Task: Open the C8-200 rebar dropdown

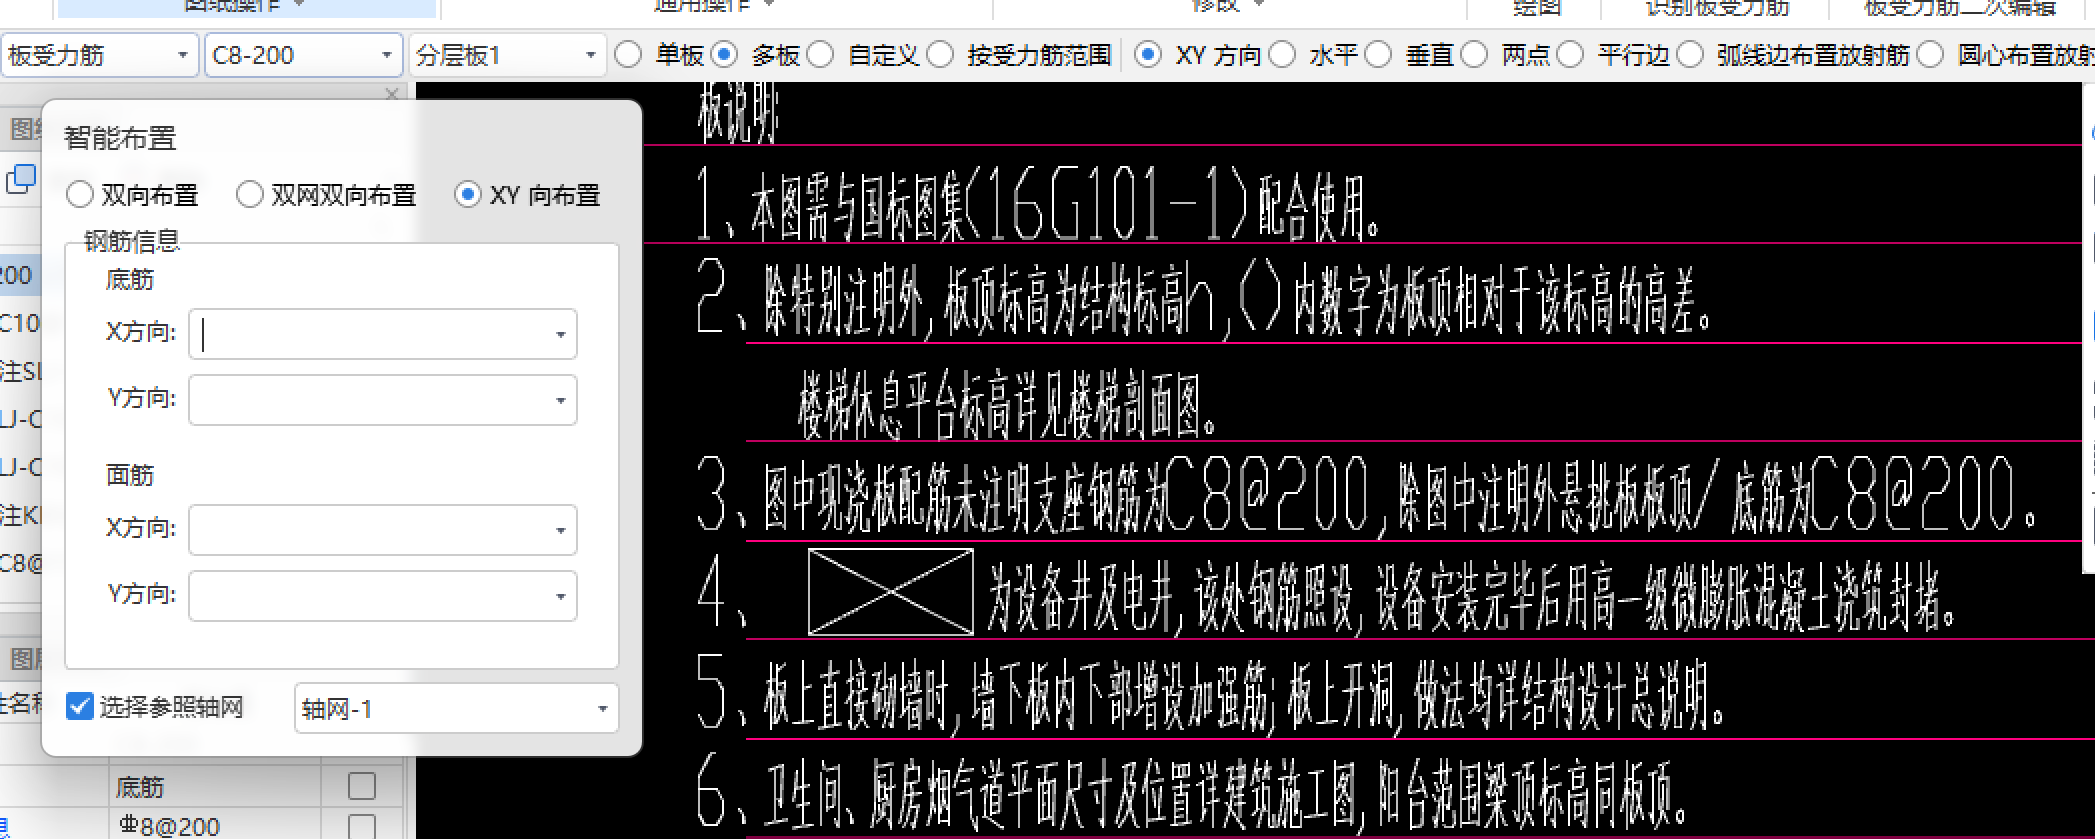Action: click(x=303, y=55)
